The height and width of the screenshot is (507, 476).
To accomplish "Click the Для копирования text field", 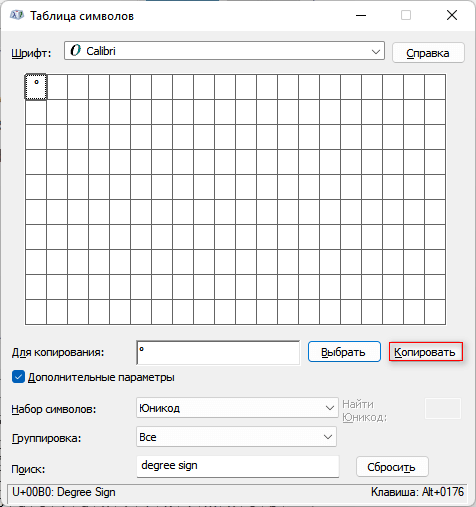I will [218, 352].
